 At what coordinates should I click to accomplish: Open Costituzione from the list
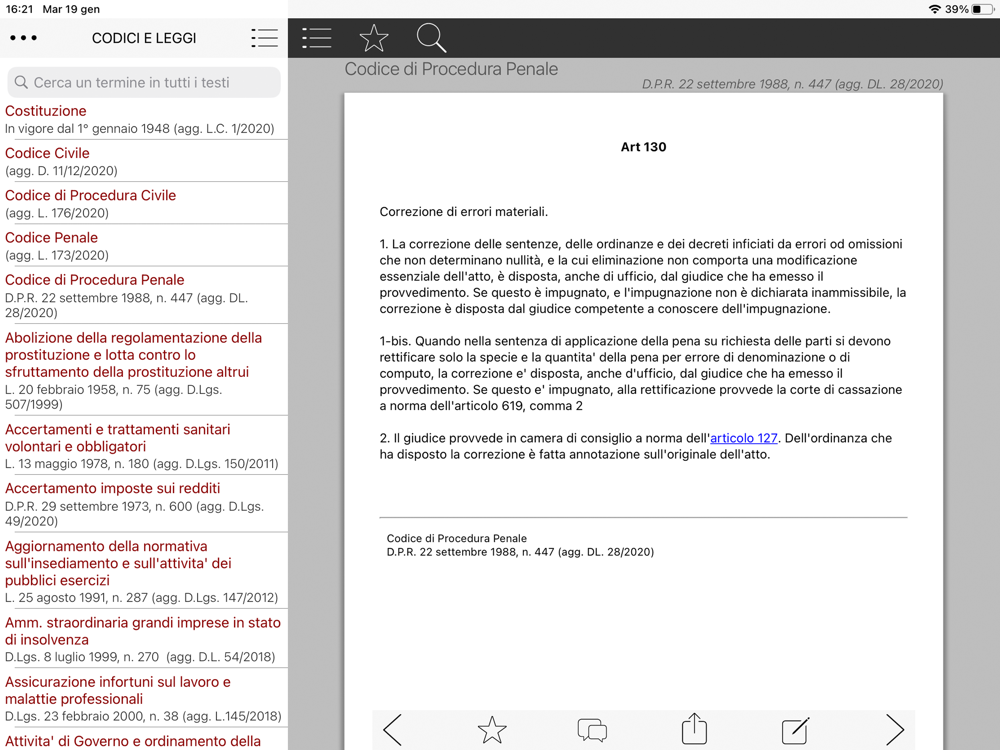tap(46, 111)
